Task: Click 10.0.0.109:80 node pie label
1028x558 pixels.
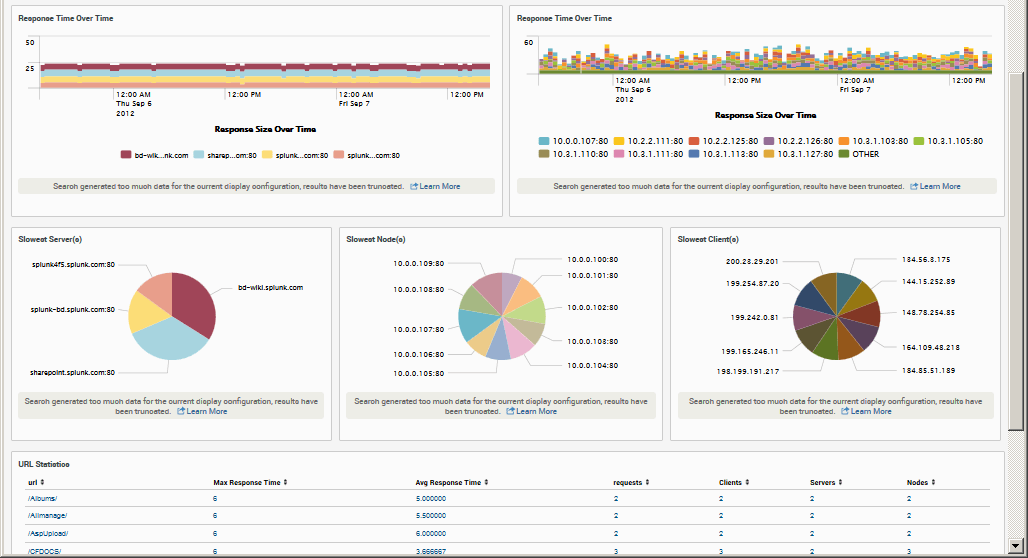Action: pos(418,264)
